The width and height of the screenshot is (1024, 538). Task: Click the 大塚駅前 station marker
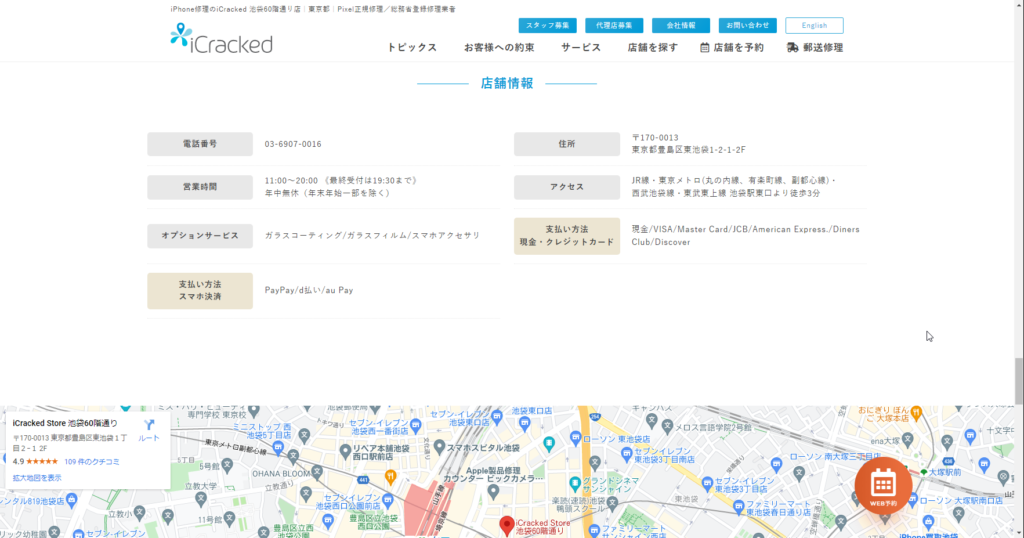pos(924,471)
